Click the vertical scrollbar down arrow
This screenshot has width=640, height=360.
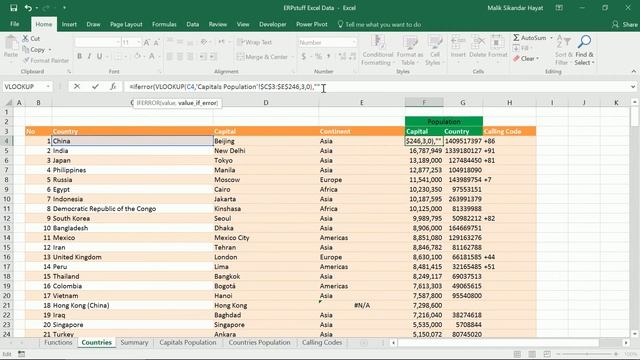[634, 333]
